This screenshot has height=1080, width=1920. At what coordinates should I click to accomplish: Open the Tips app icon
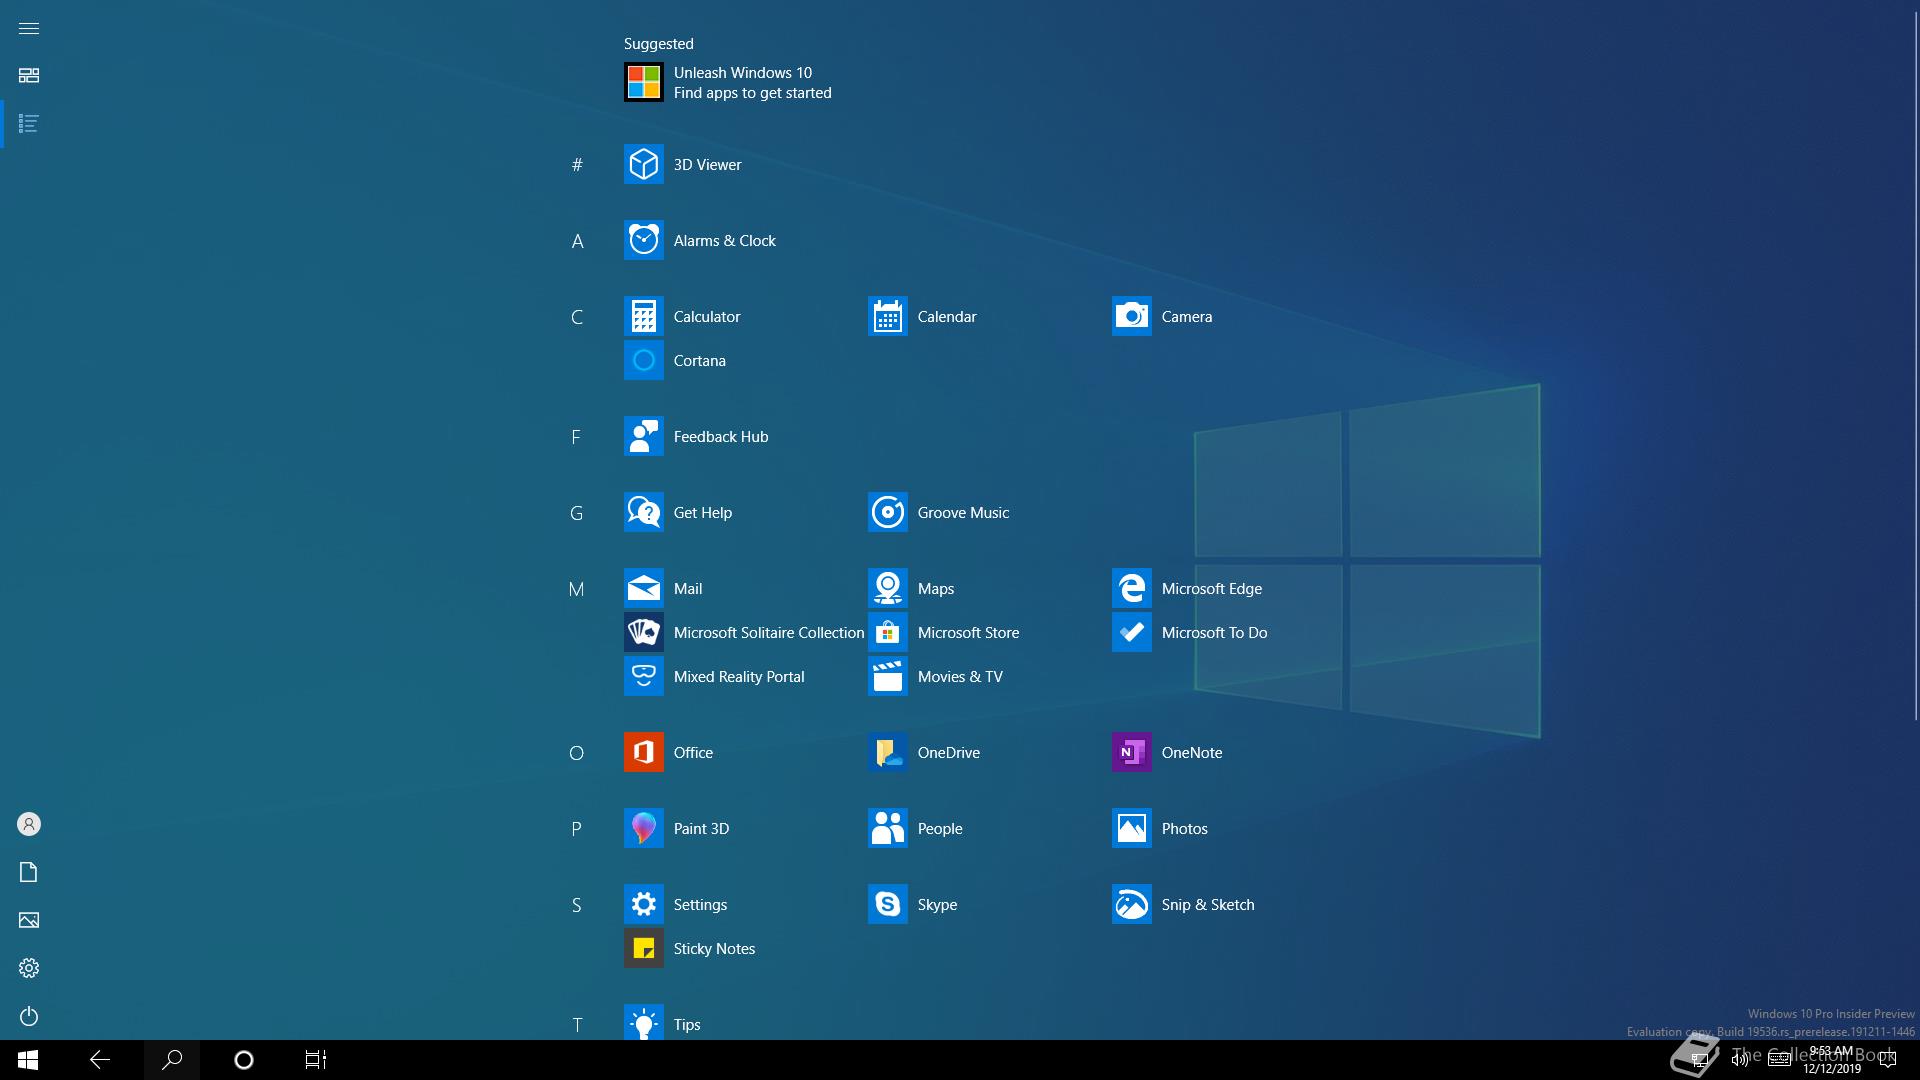point(643,1022)
